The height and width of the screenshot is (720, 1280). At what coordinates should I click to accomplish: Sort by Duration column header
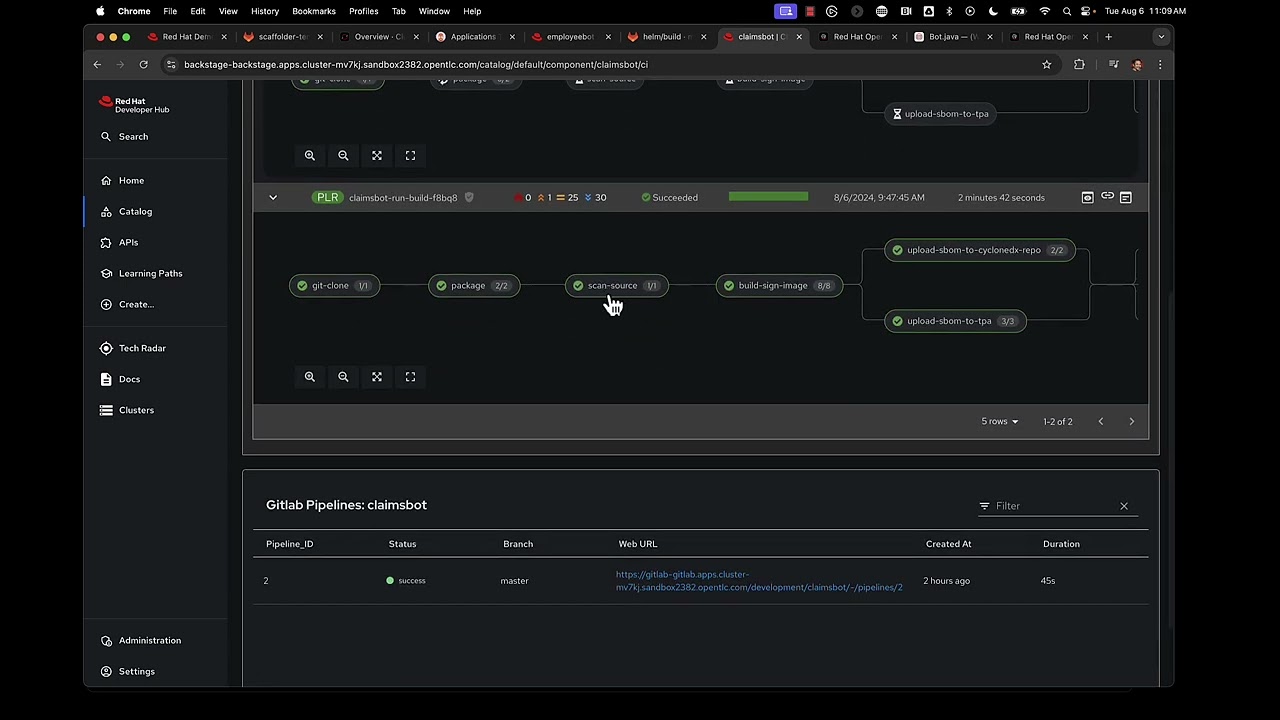1061,544
